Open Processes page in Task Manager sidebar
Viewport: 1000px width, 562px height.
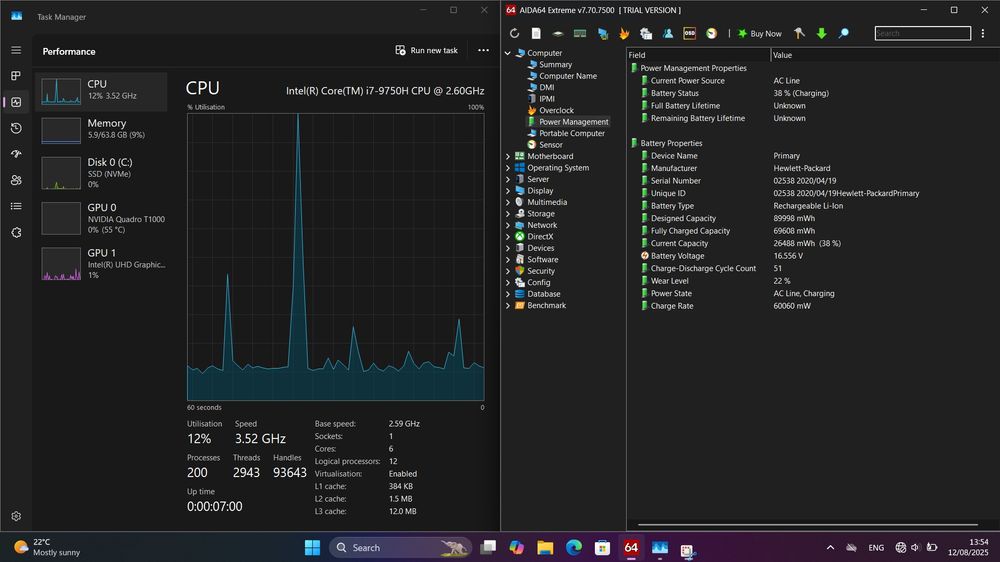(16, 76)
